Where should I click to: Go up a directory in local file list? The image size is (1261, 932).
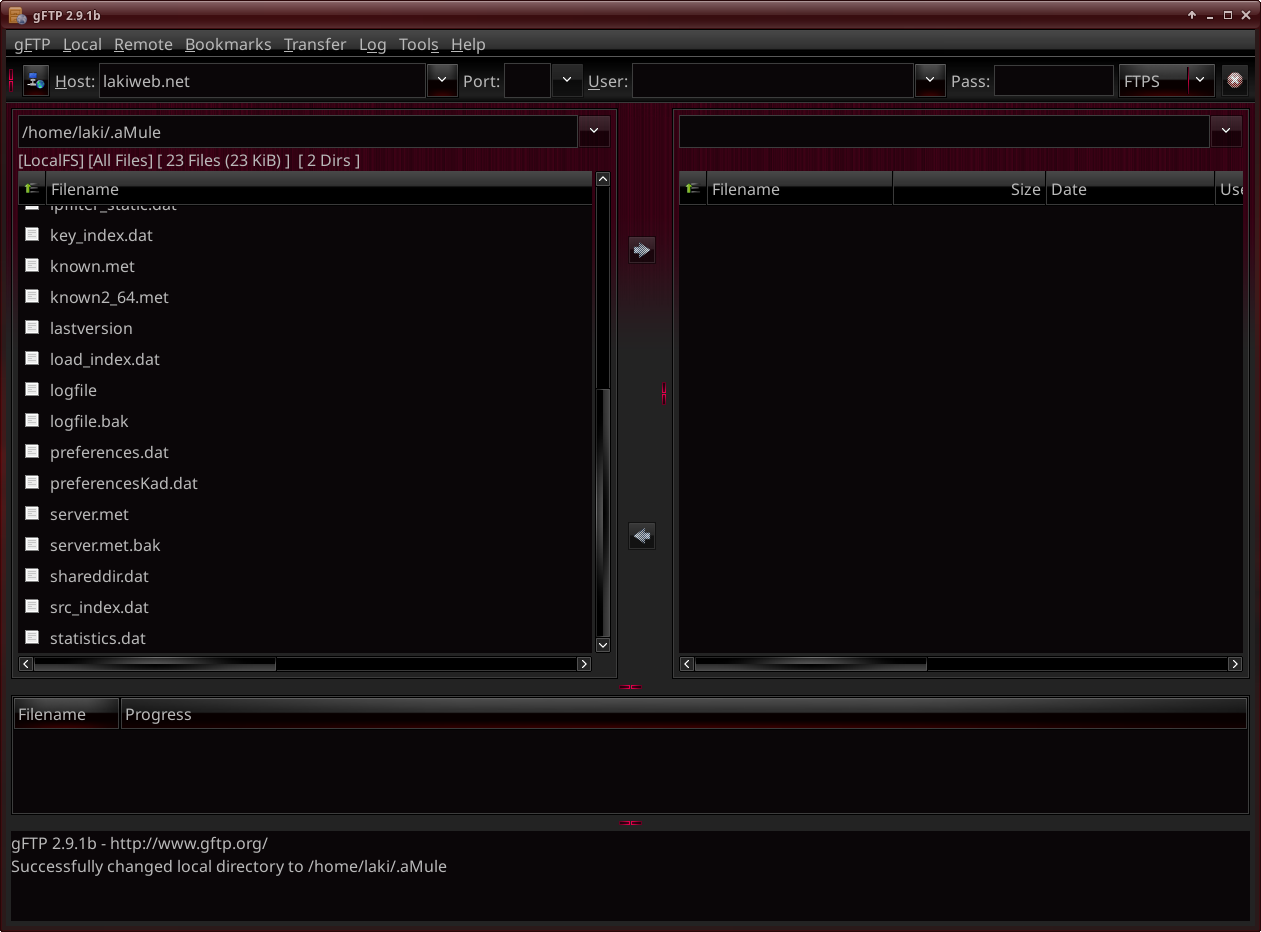[x=32, y=189]
